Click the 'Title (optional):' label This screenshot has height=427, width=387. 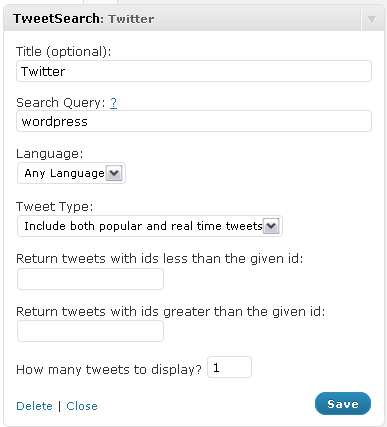[63, 52]
